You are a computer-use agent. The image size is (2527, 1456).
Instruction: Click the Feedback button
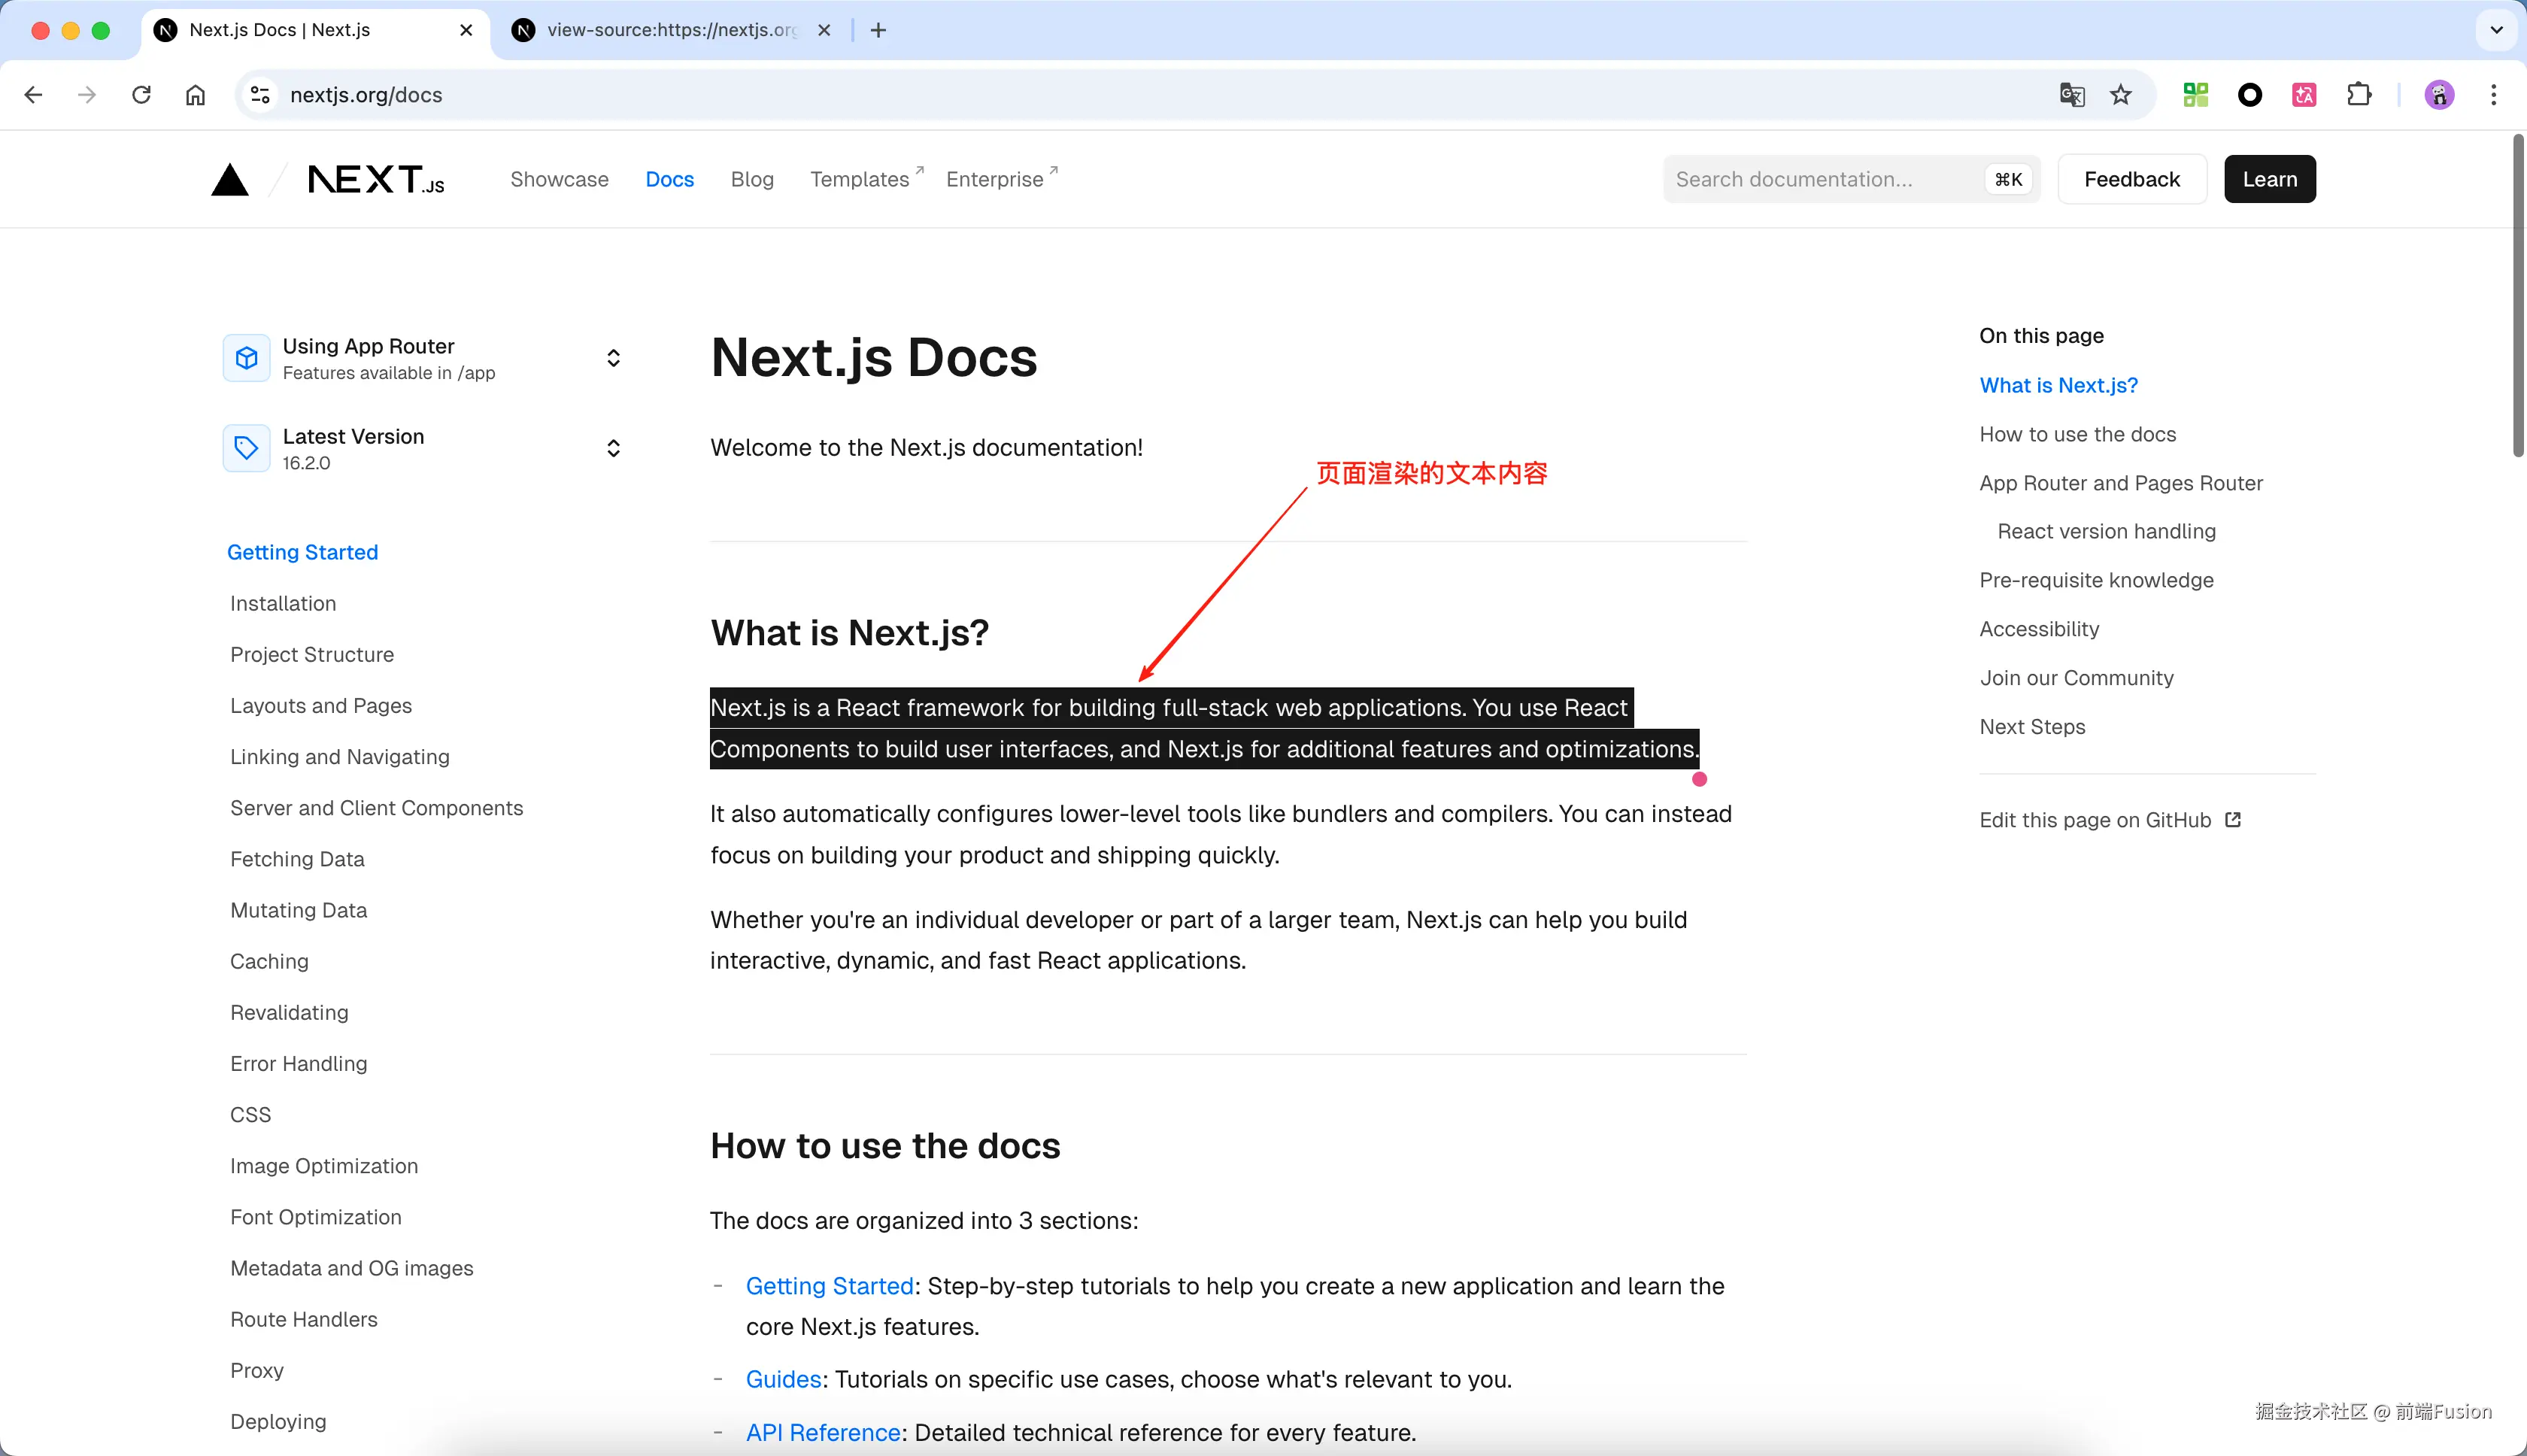tap(2131, 179)
